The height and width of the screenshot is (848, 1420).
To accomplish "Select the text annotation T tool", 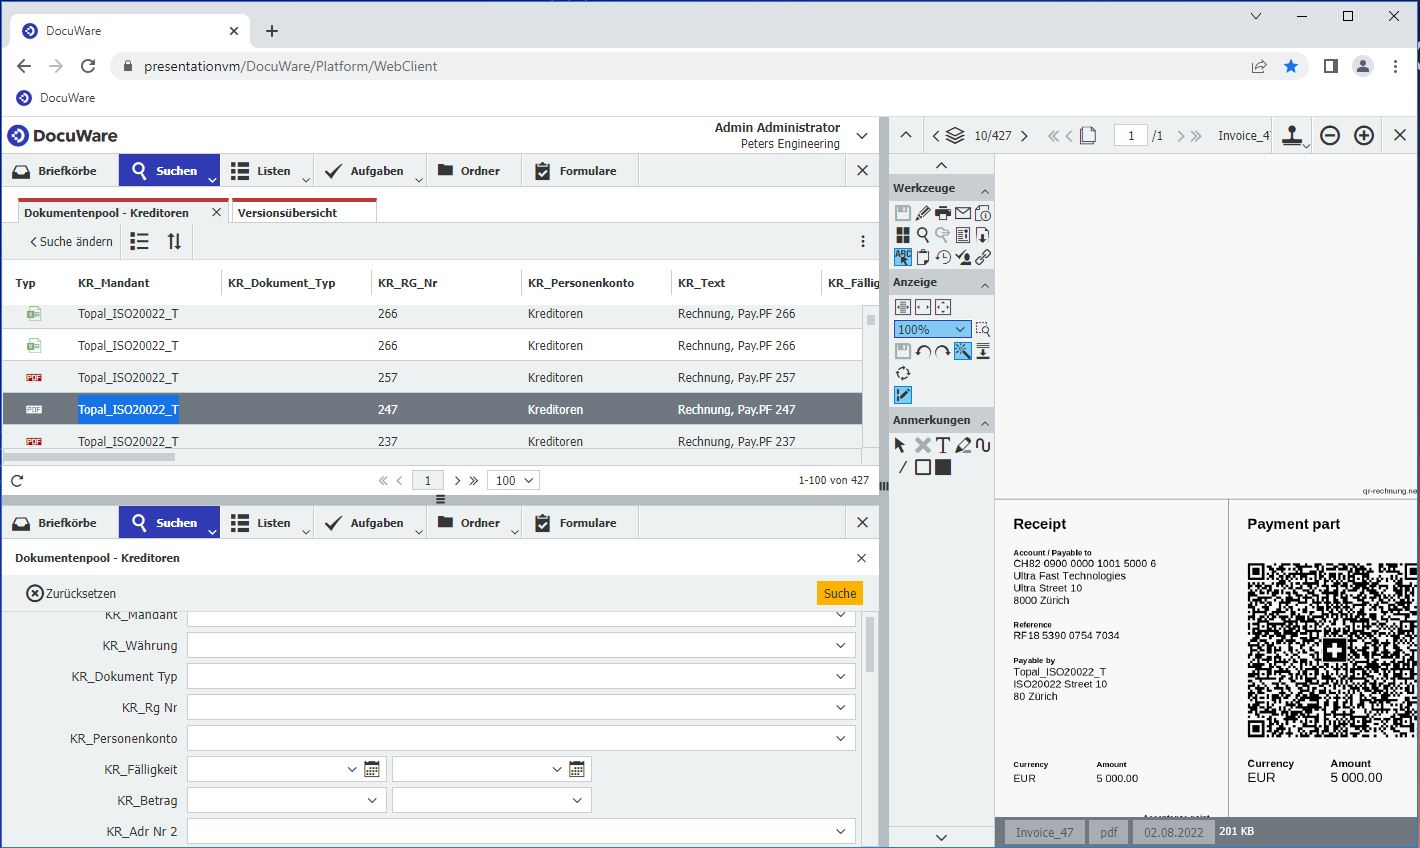I will coord(942,445).
